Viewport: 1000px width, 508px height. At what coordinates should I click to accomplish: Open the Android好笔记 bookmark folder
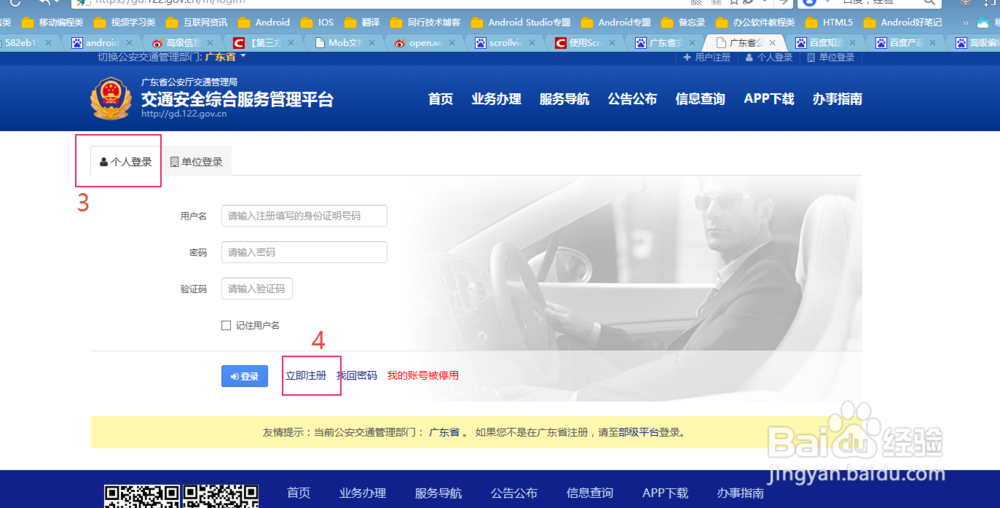coord(902,22)
